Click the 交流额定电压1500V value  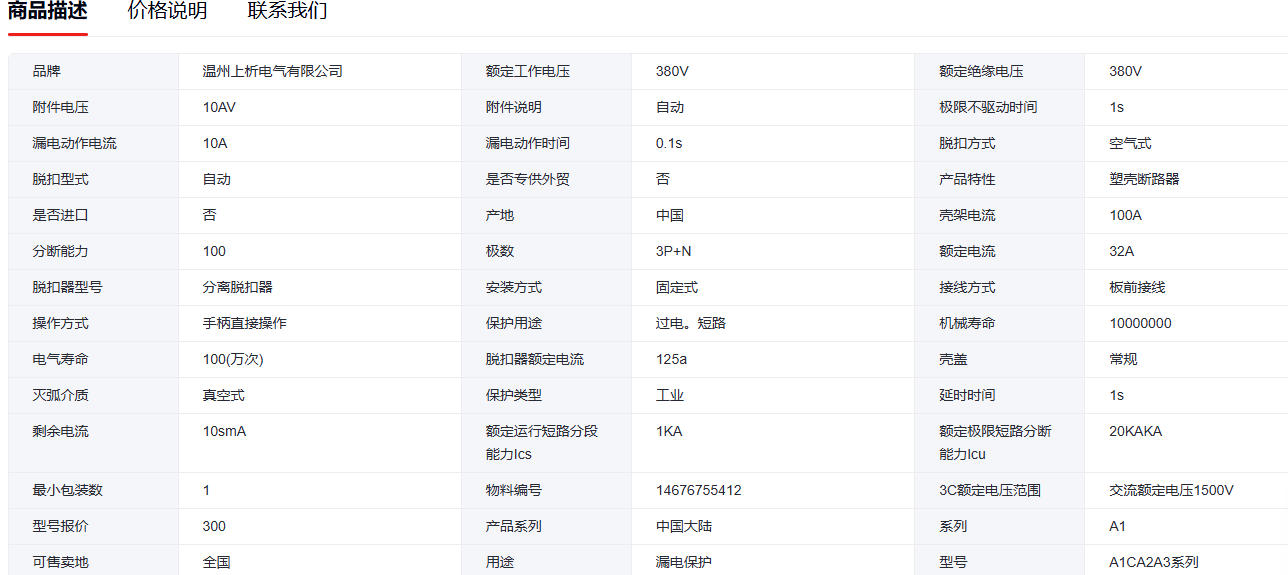pos(1171,490)
